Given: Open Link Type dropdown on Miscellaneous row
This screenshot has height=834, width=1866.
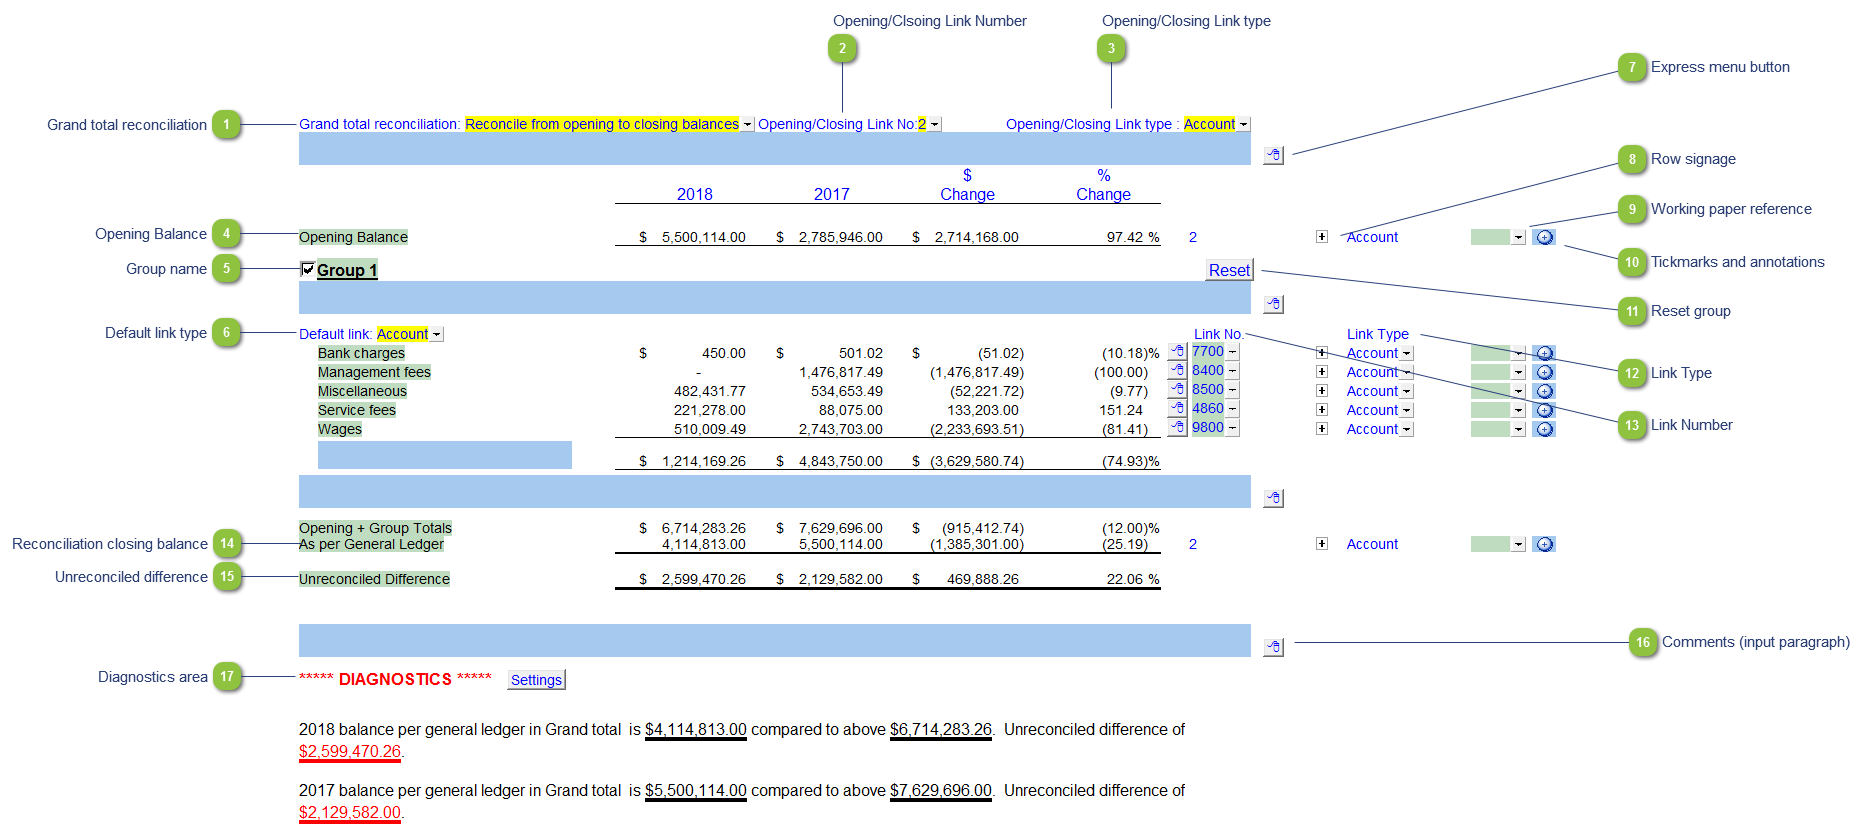Looking at the screenshot, I should point(1406,392).
